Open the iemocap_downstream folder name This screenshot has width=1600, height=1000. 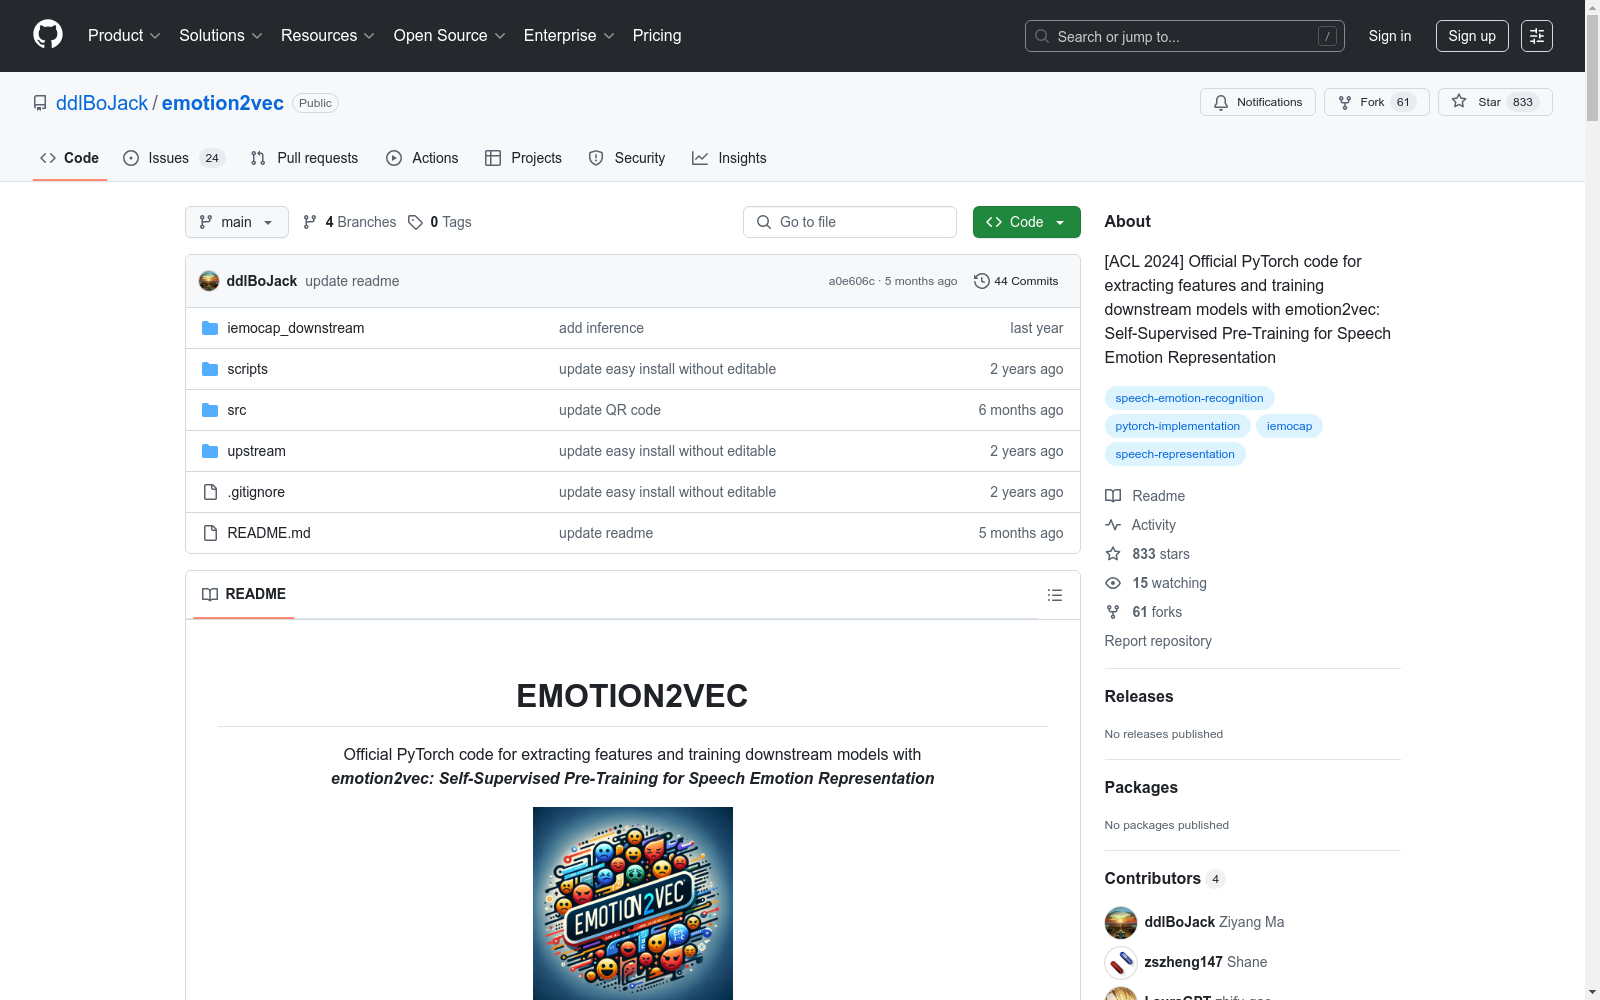pos(296,328)
